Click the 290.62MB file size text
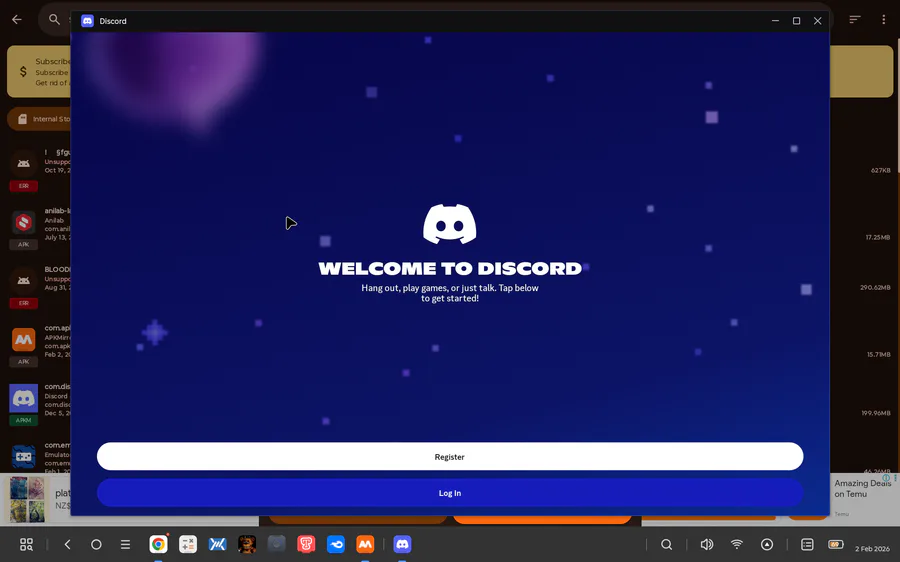This screenshot has width=900, height=562. pos(875,287)
